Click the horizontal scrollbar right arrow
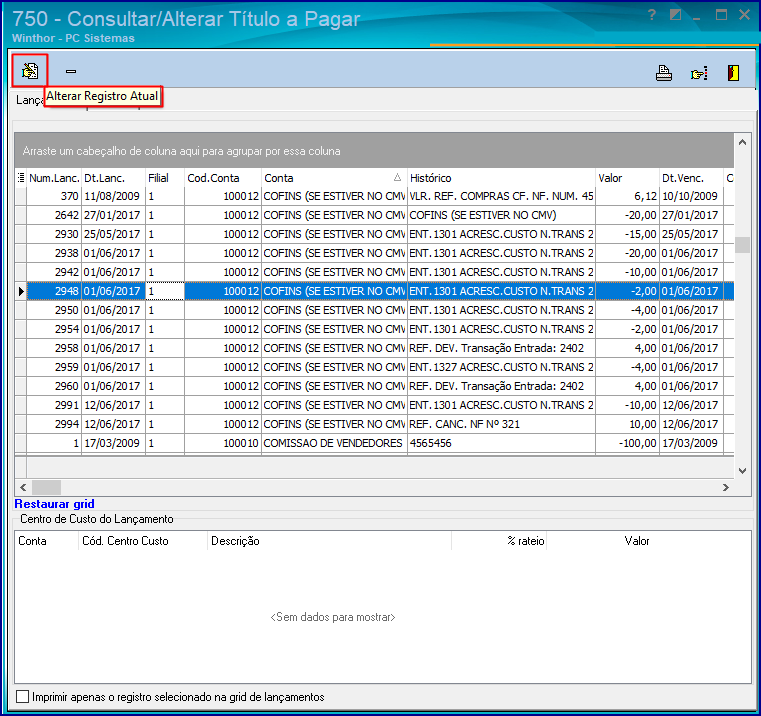Image resolution: width=761 pixels, height=716 pixels. pyautogui.click(x=726, y=487)
